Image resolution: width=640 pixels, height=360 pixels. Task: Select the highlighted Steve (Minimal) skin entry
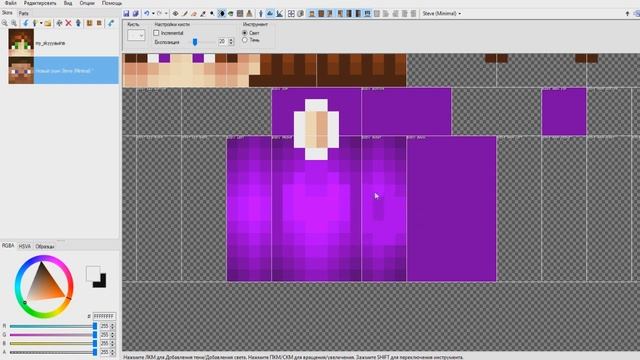(63, 71)
